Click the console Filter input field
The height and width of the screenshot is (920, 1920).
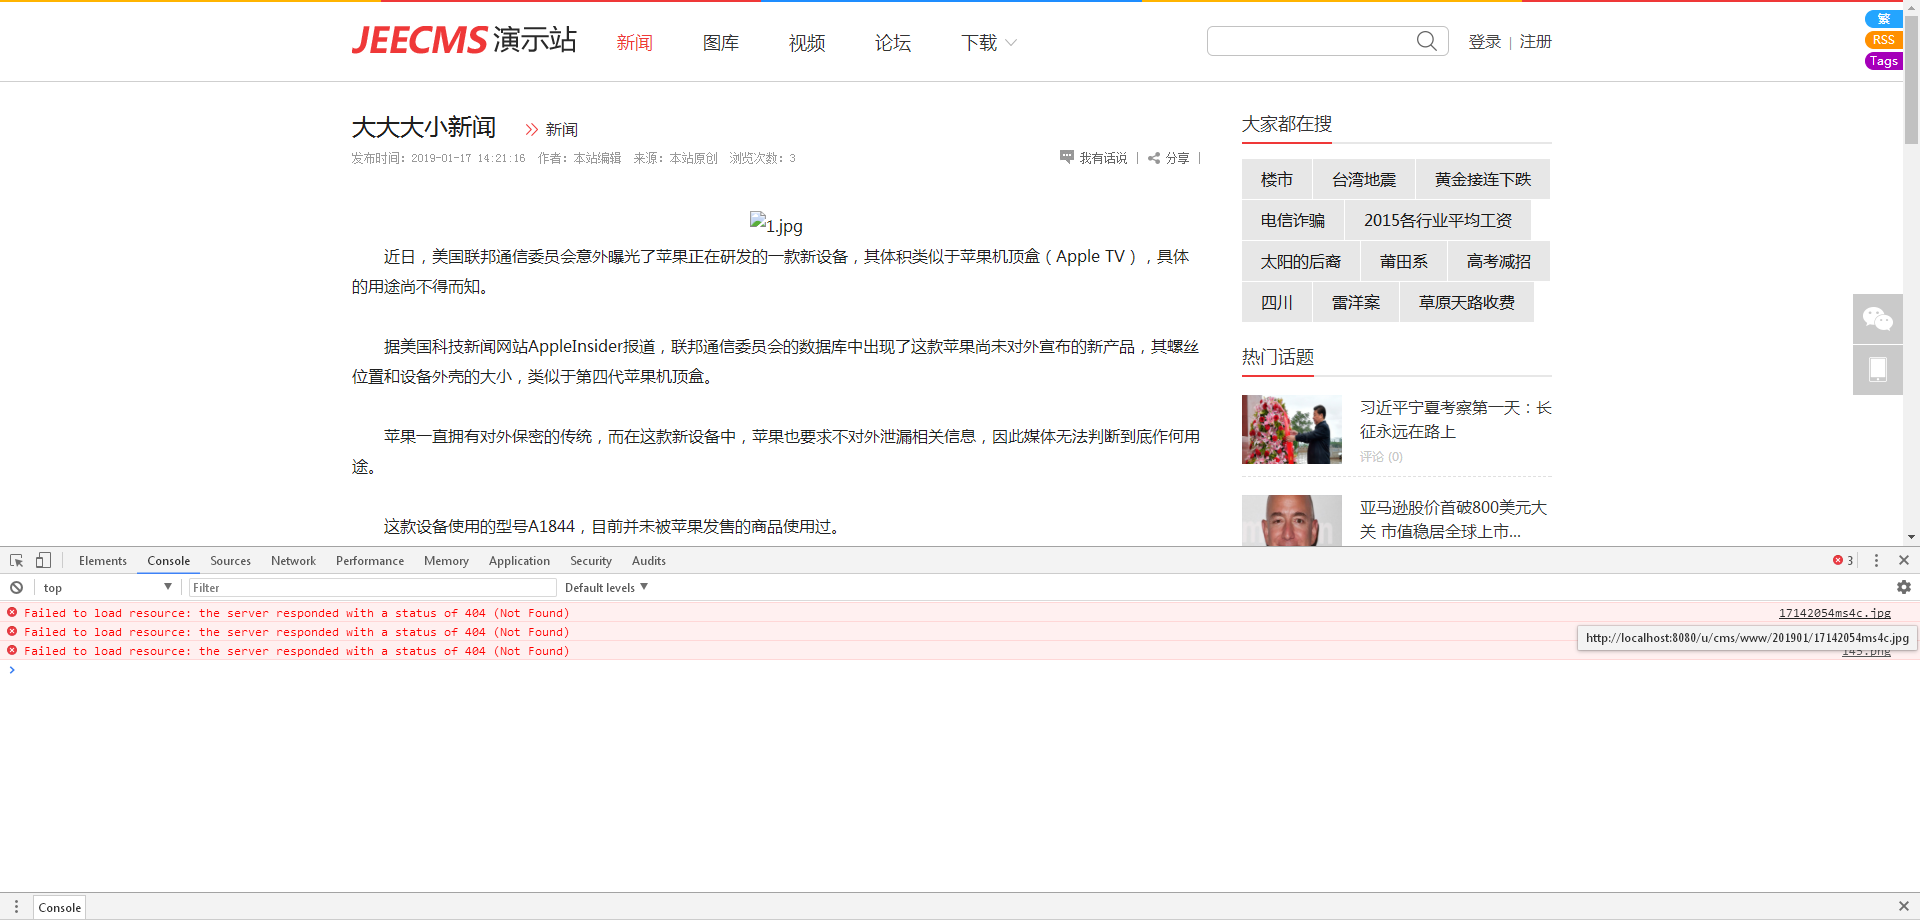(372, 588)
